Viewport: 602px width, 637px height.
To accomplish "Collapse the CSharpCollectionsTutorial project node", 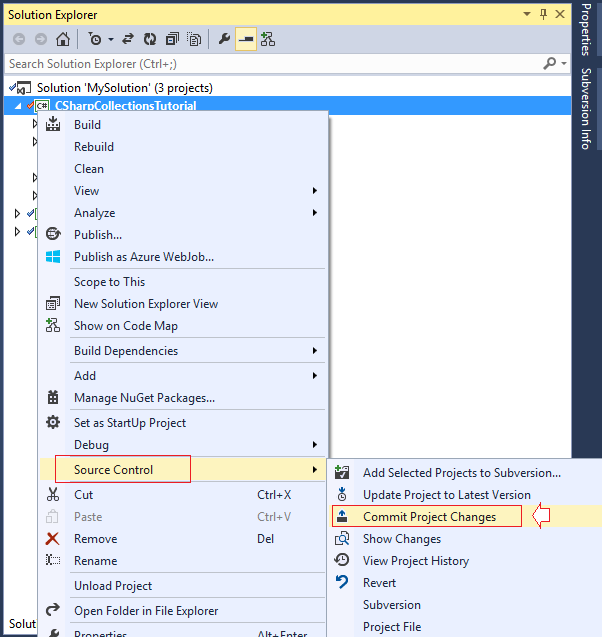I will tap(18, 106).
